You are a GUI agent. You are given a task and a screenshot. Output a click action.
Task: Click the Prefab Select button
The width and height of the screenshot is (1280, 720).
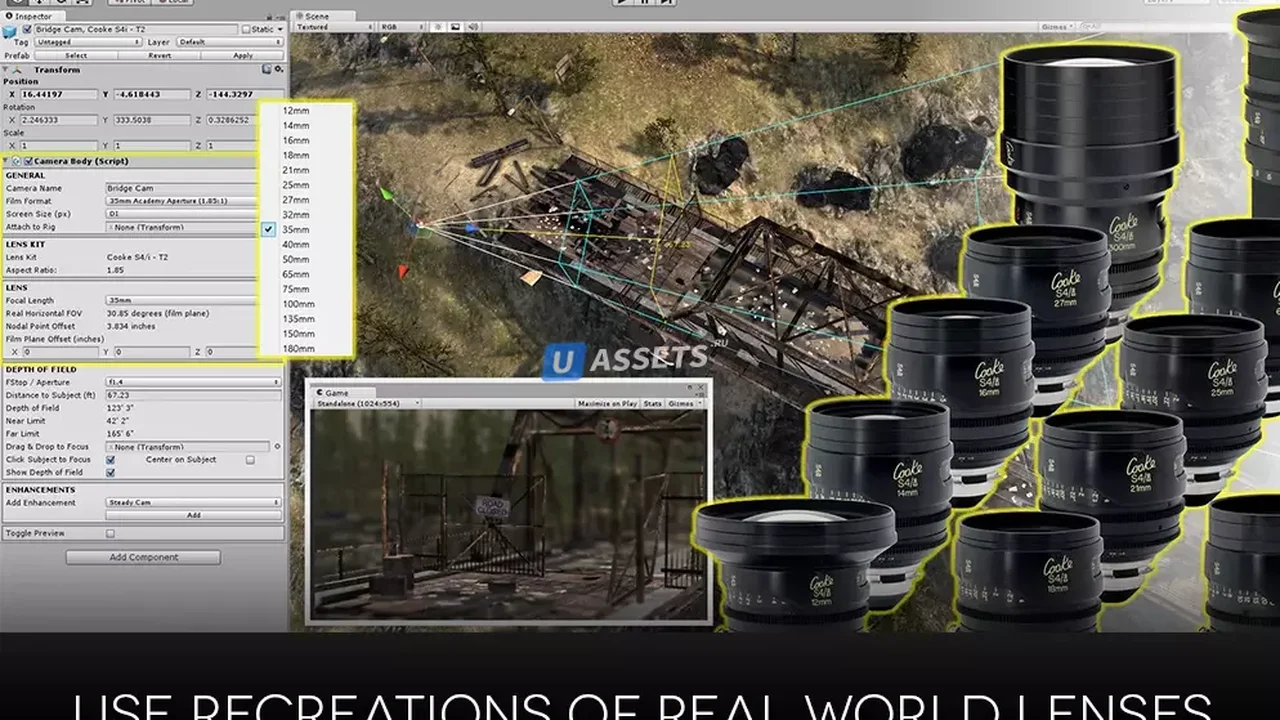(76, 55)
